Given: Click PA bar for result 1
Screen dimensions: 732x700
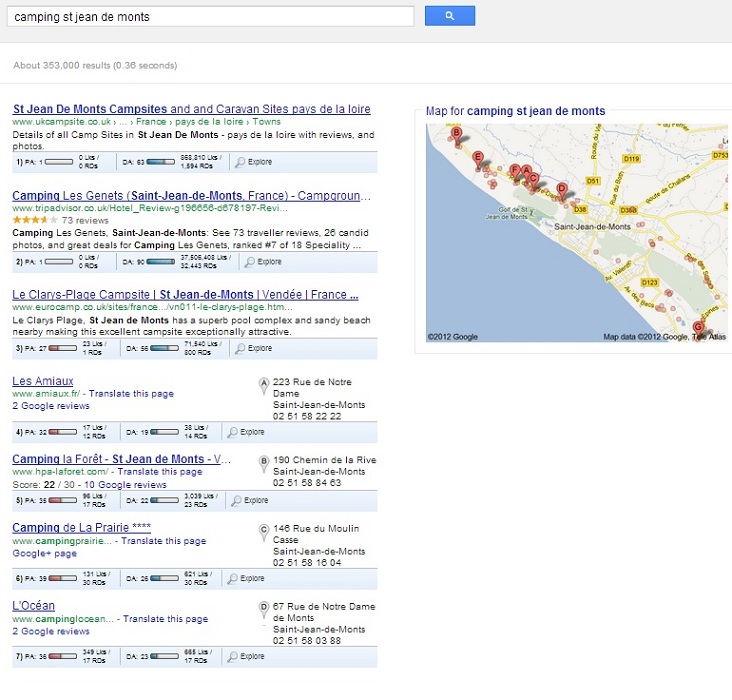Looking at the screenshot, I should (x=59, y=162).
